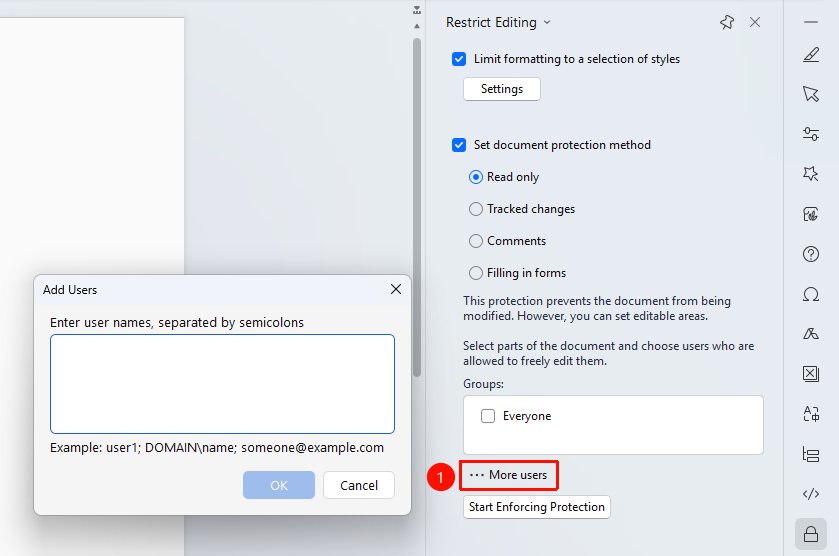Image resolution: width=839 pixels, height=556 pixels.
Task: Open the Restrict Editing pane title dropdown
Action: [547, 22]
